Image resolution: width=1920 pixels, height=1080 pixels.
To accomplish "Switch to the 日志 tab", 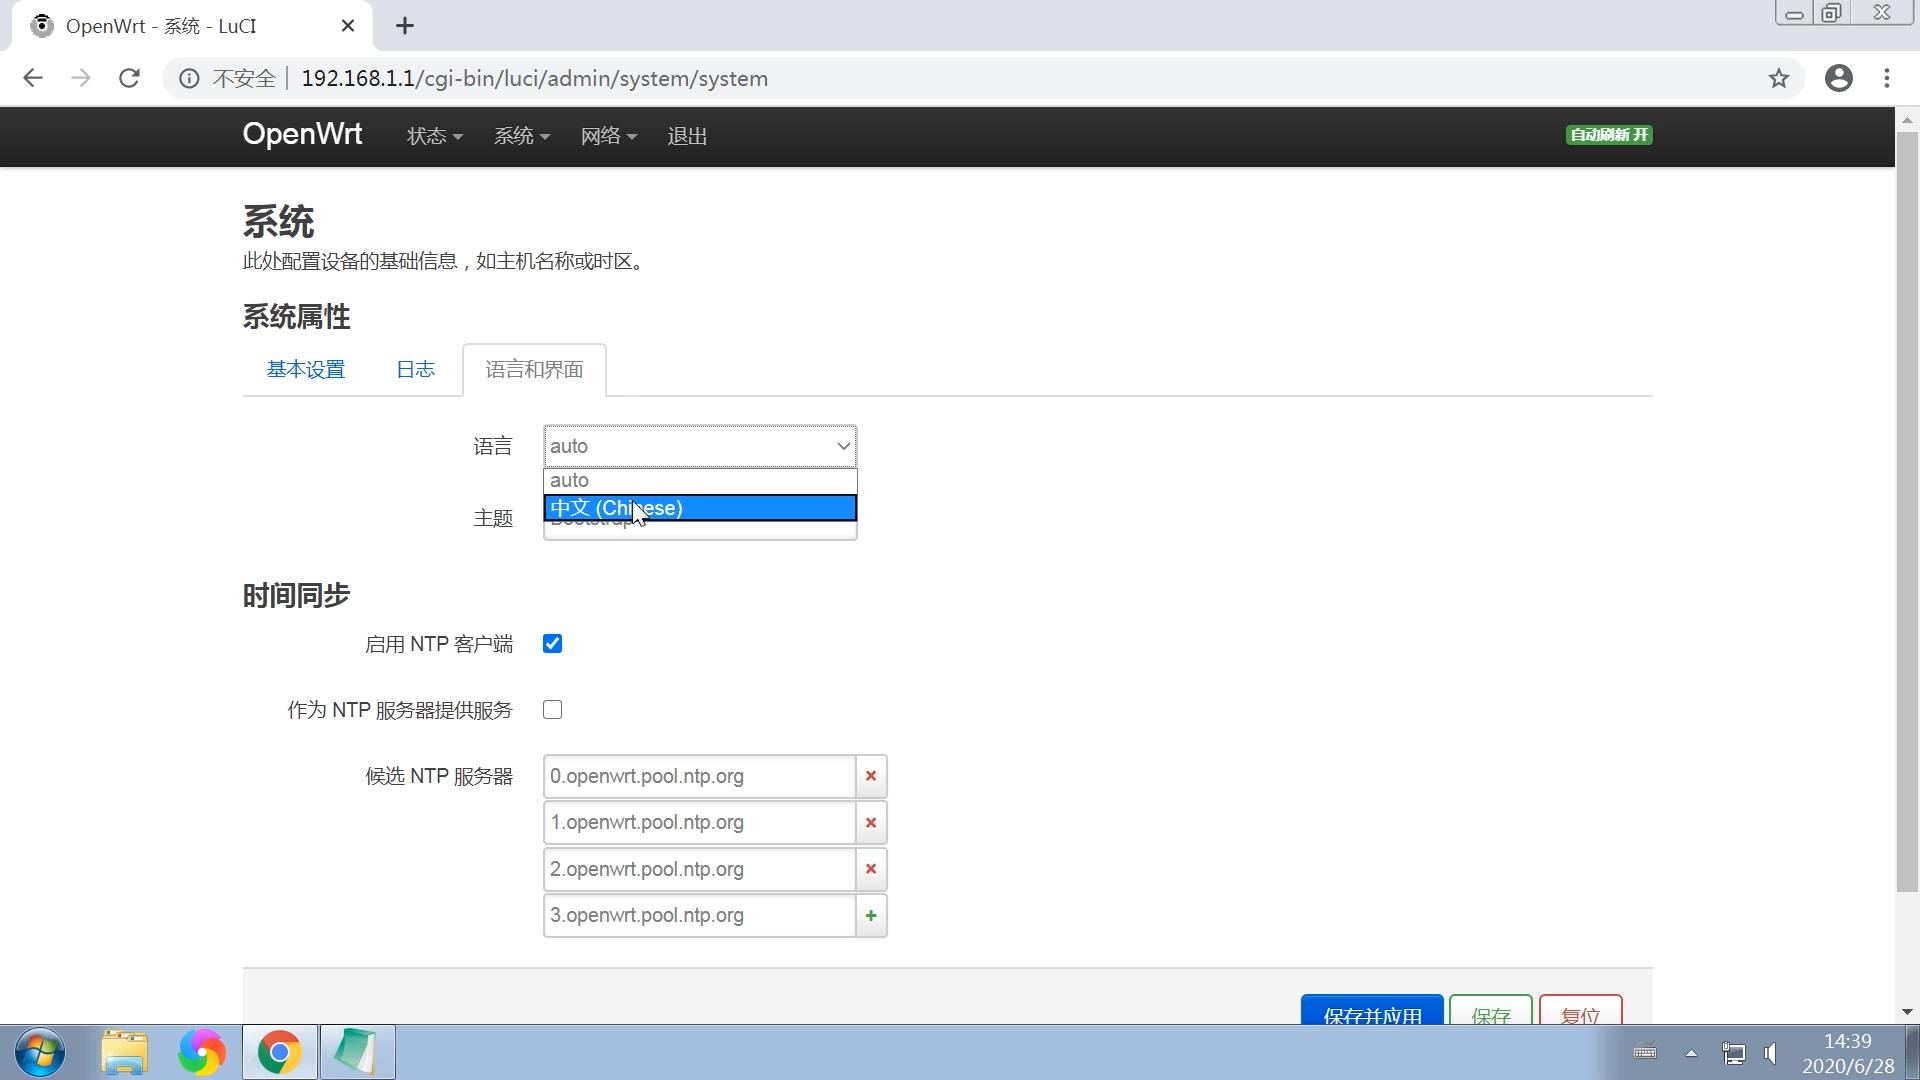I will click(x=415, y=369).
